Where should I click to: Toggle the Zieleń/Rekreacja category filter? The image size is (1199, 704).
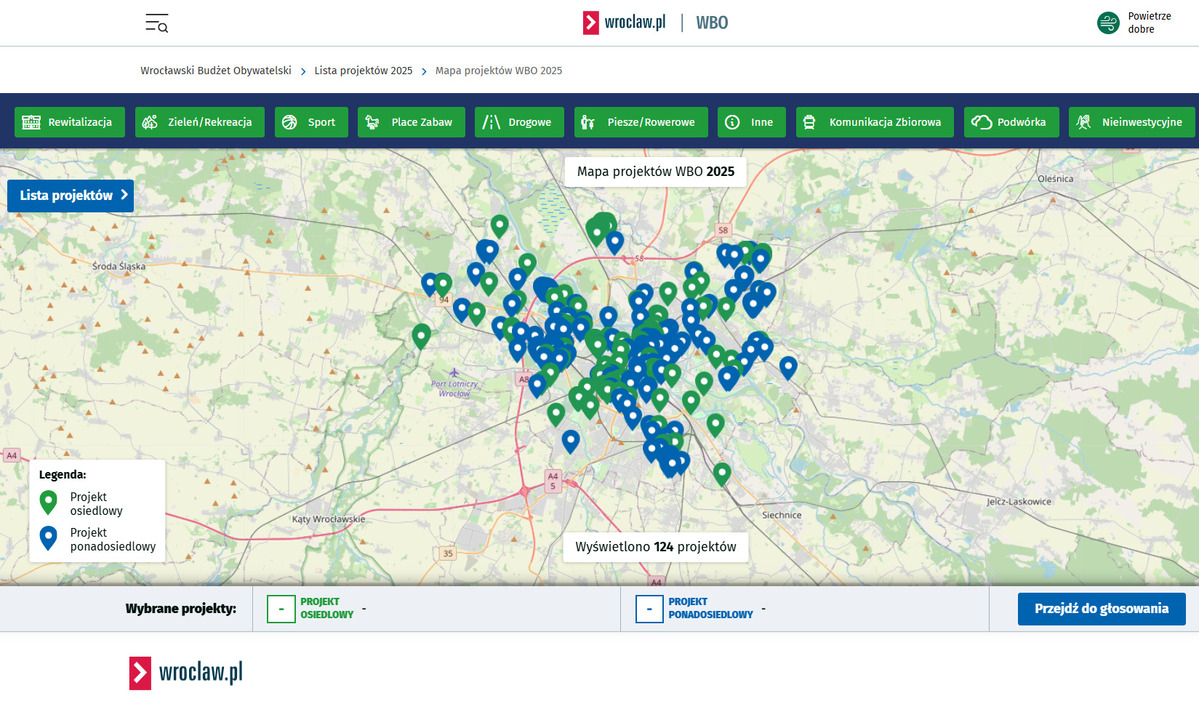tap(200, 122)
